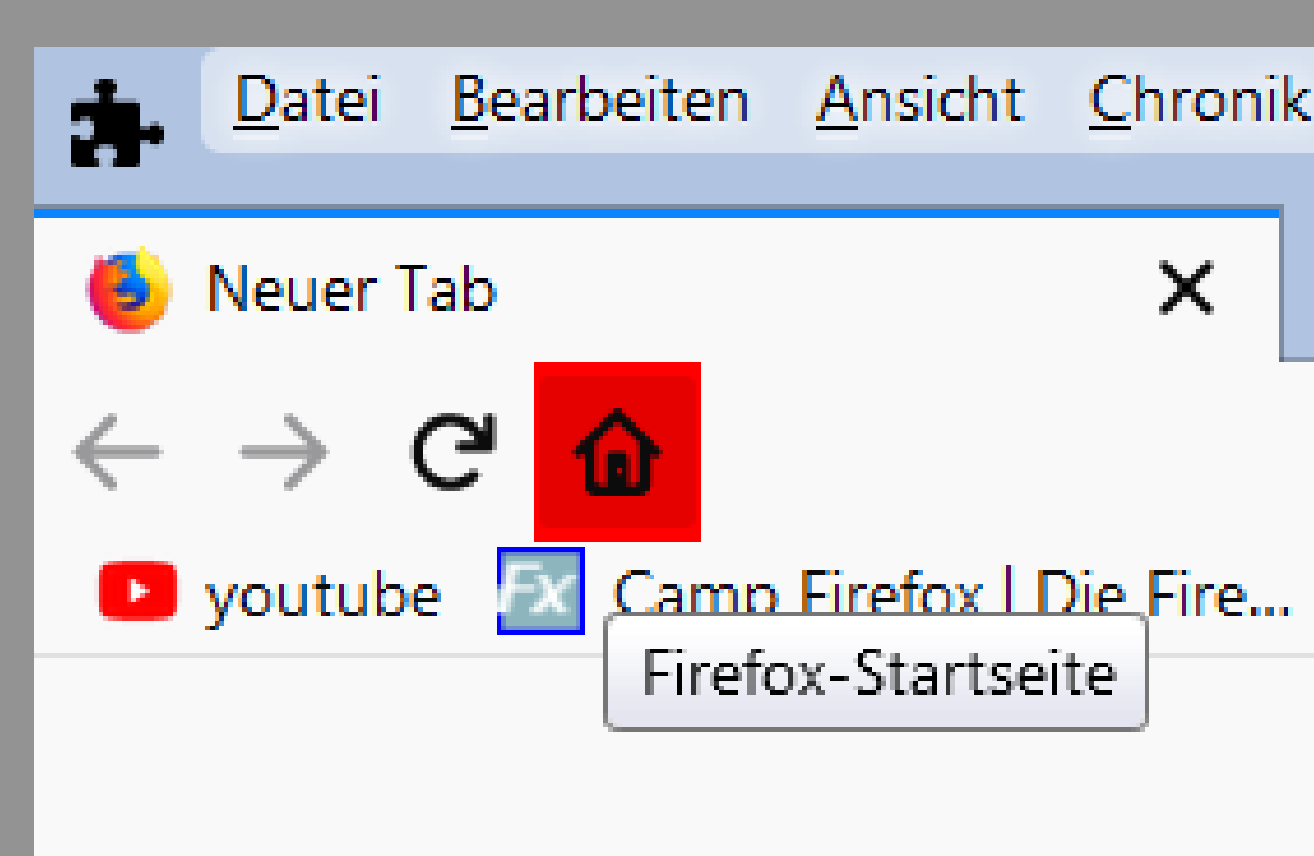
Task: Click the red YouTube play icon
Action: (138, 591)
